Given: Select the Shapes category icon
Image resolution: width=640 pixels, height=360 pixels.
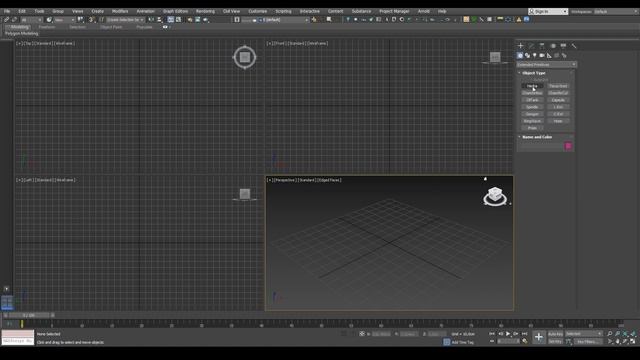Looking at the screenshot, I should point(527,56).
